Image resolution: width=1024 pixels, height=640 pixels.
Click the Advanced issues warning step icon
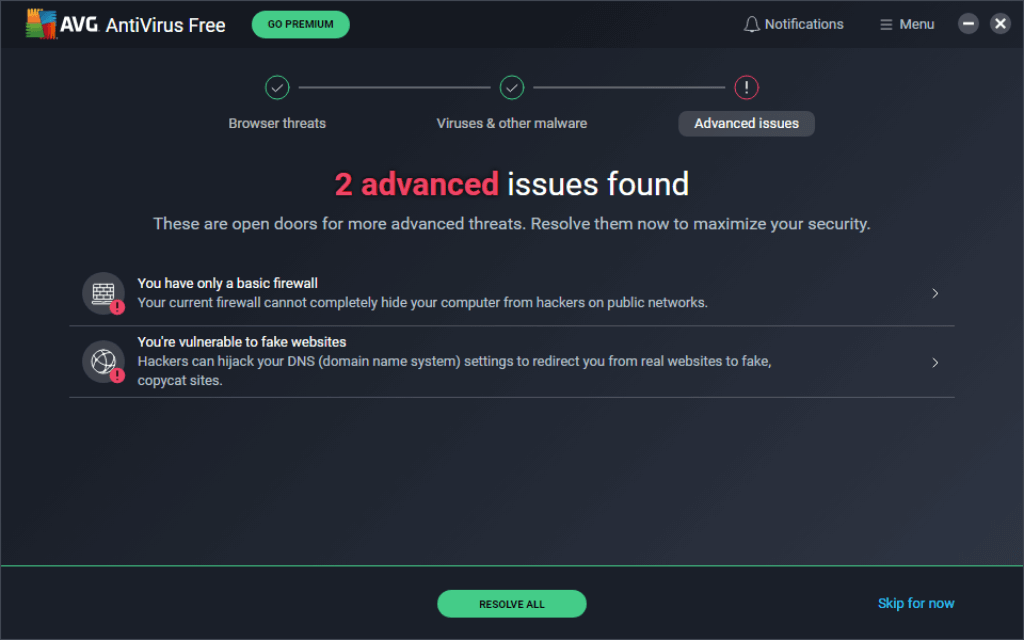point(746,88)
